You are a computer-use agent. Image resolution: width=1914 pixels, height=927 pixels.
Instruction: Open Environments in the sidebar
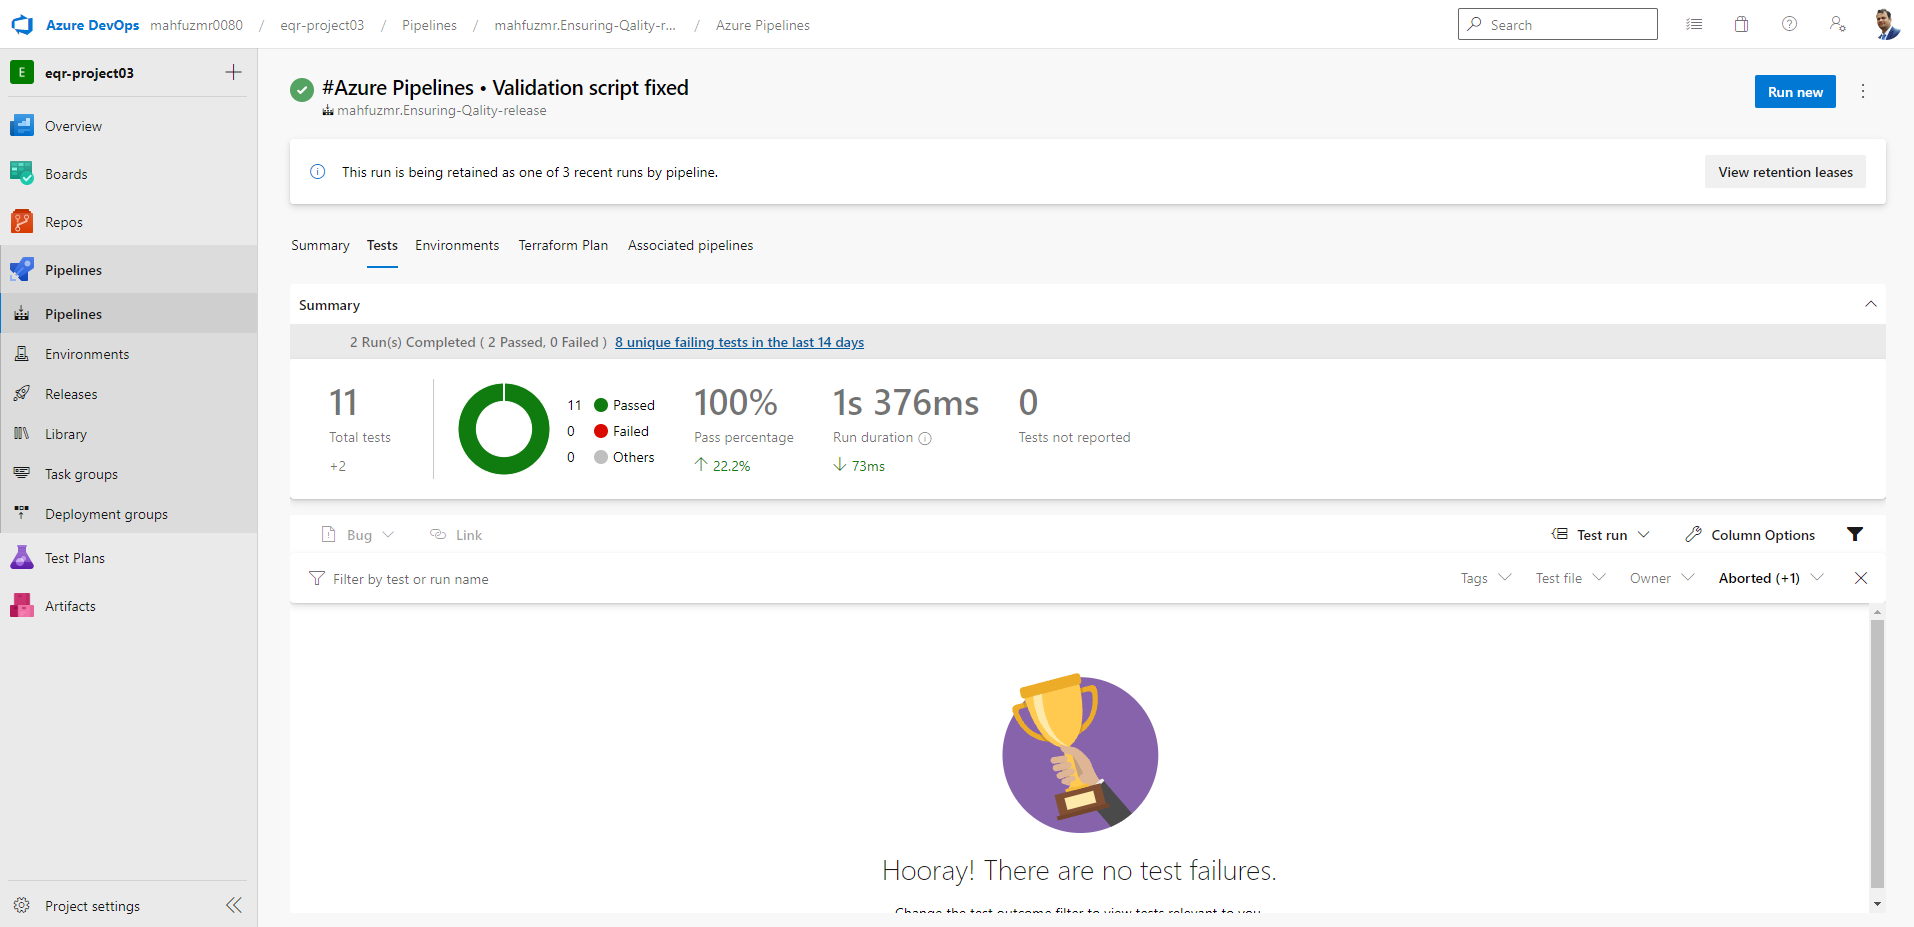pyautogui.click(x=128, y=354)
